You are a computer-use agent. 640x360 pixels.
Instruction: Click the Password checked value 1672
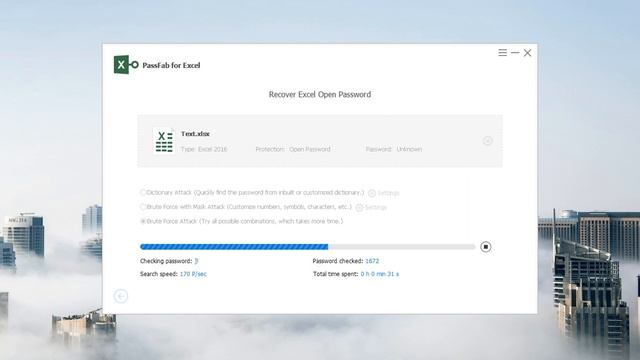pos(372,261)
